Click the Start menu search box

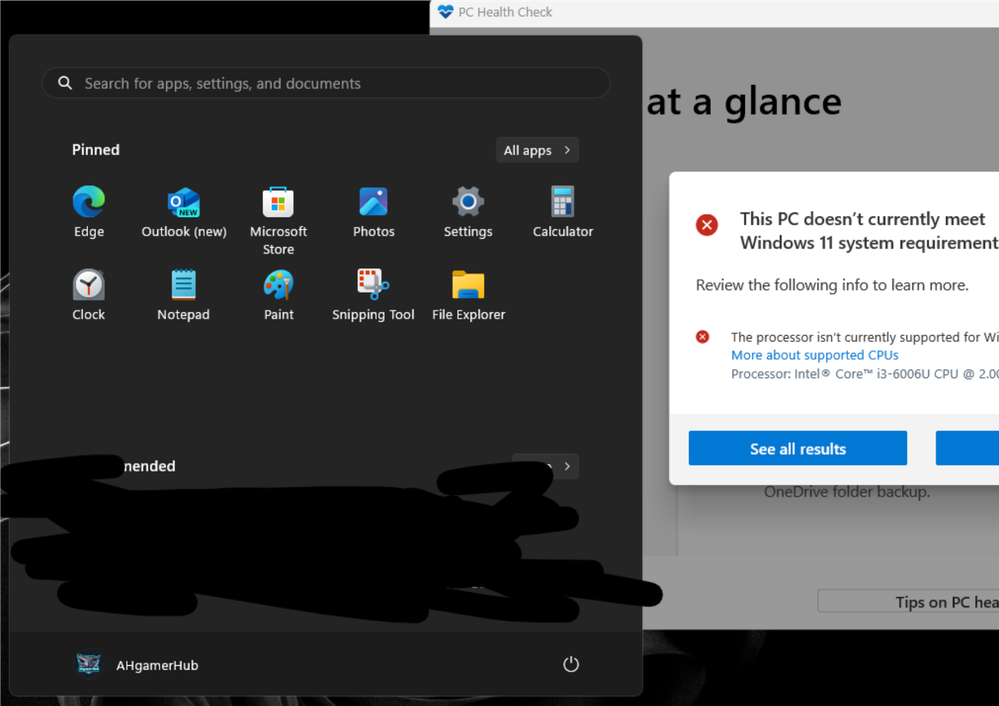pos(326,83)
